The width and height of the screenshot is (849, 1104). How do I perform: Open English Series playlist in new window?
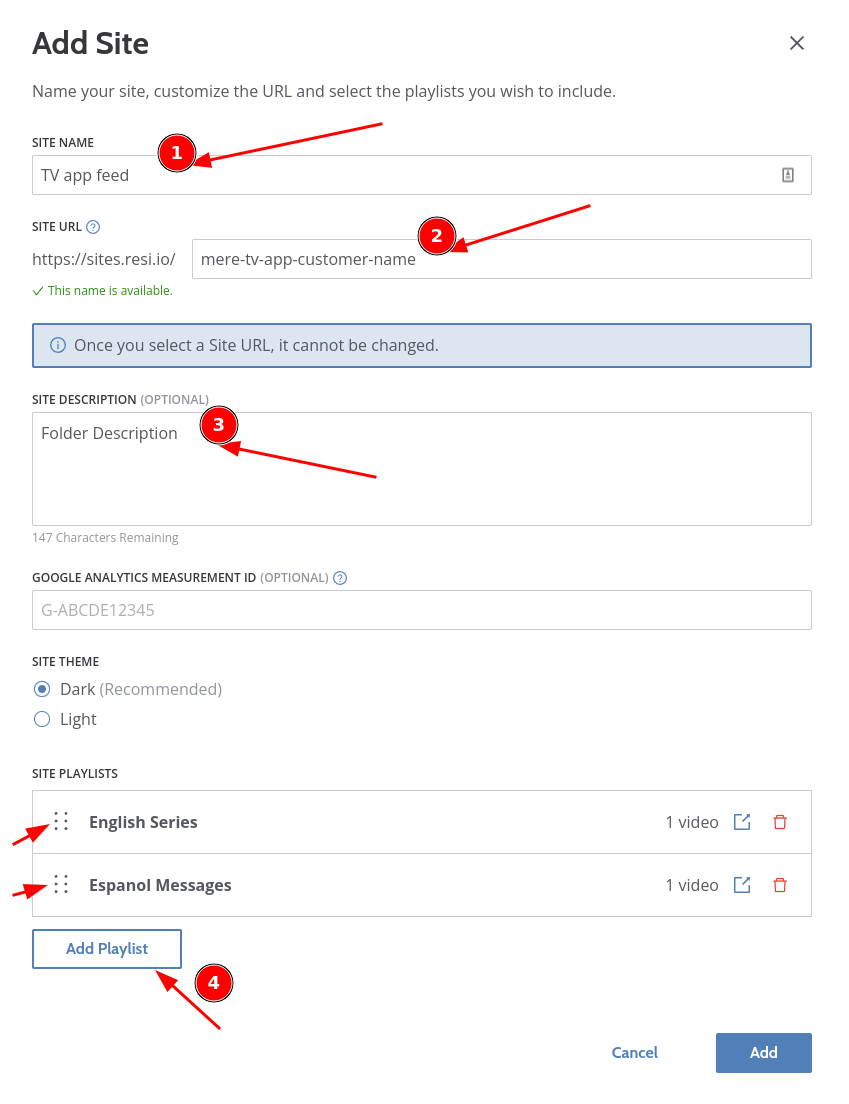click(742, 822)
